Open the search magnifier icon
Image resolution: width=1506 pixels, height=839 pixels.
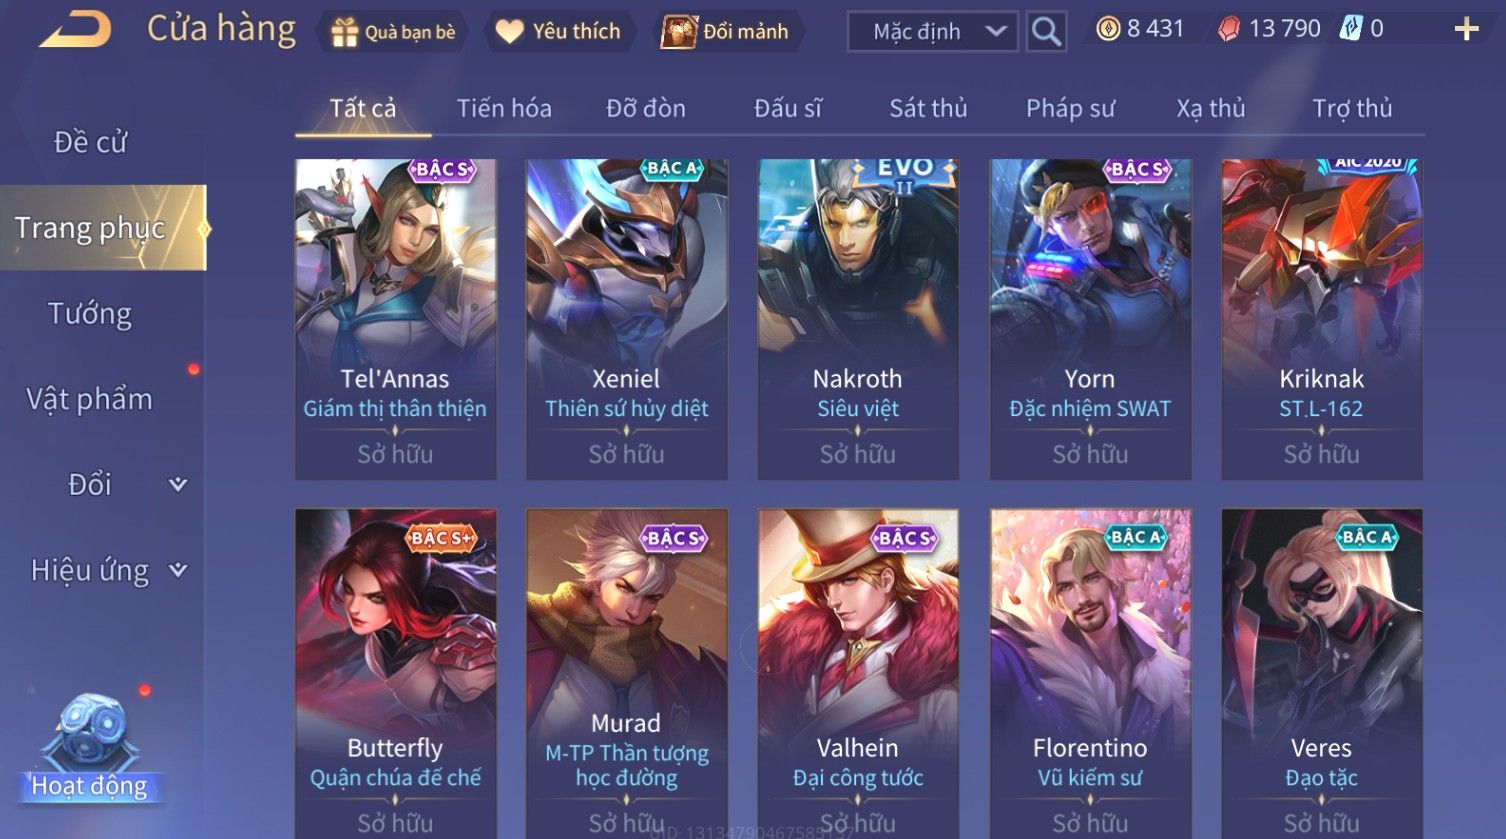(1046, 31)
